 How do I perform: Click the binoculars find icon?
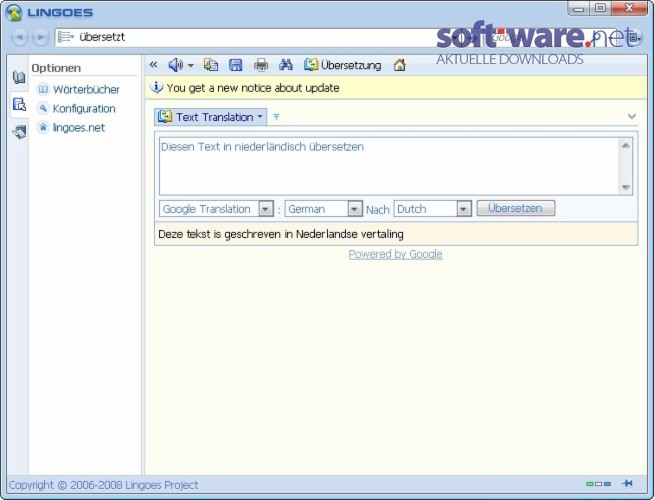286,65
